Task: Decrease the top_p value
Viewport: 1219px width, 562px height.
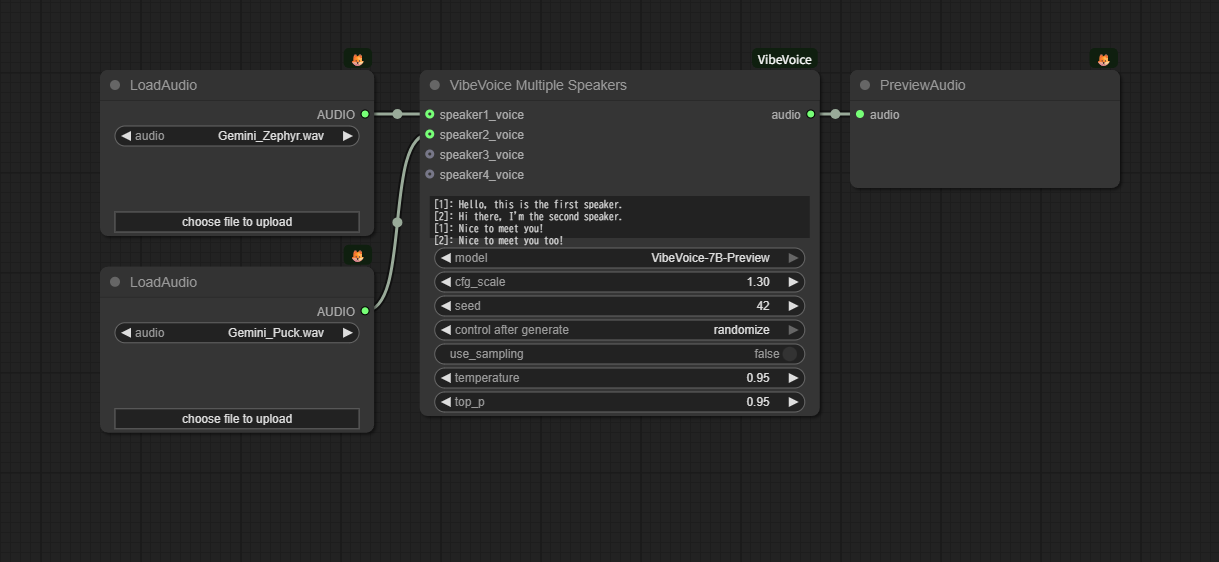Action: [x=446, y=402]
